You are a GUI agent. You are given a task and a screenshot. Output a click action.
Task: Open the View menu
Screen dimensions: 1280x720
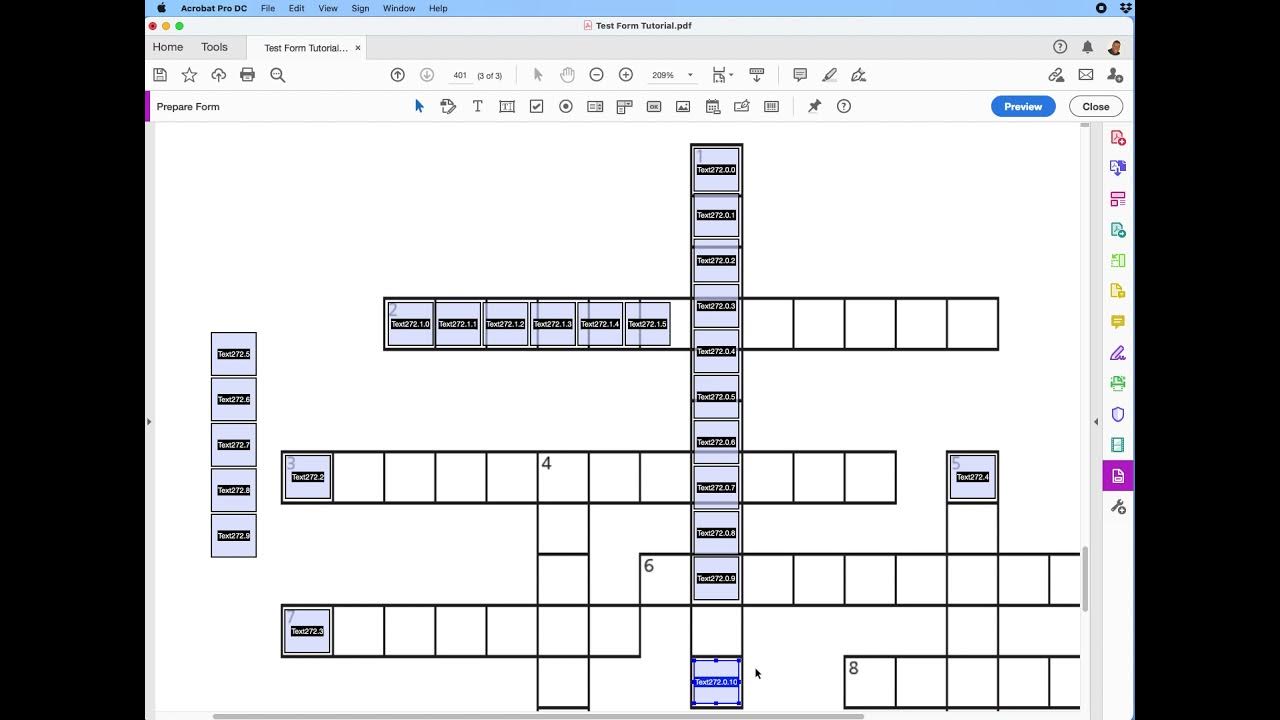click(328, 8)
